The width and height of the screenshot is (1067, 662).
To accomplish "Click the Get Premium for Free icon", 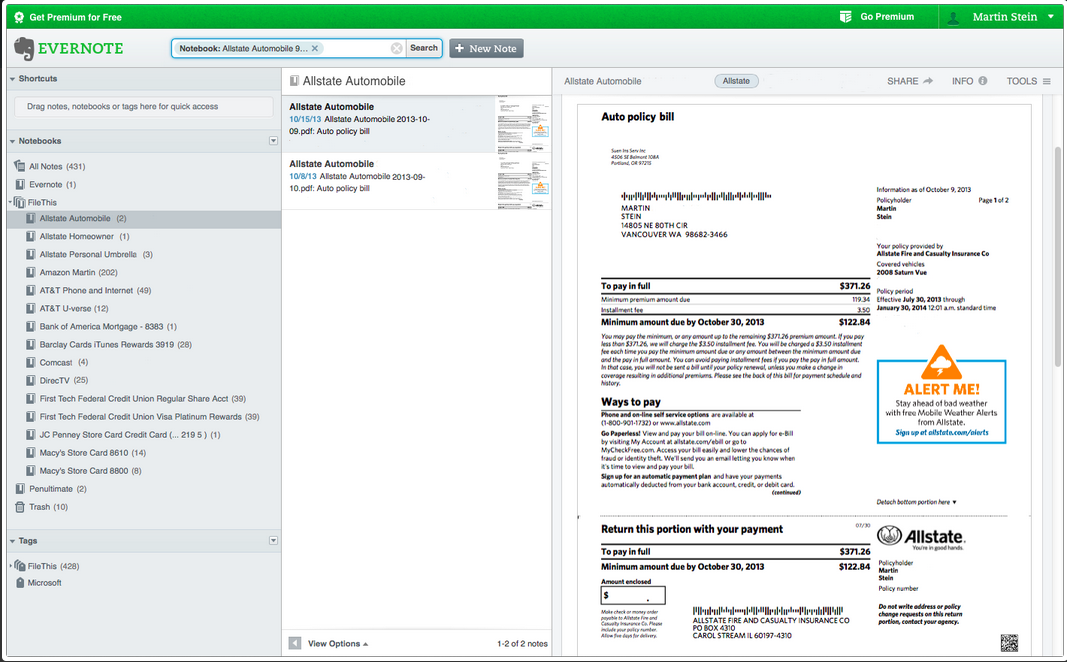I will click(19, 17).
